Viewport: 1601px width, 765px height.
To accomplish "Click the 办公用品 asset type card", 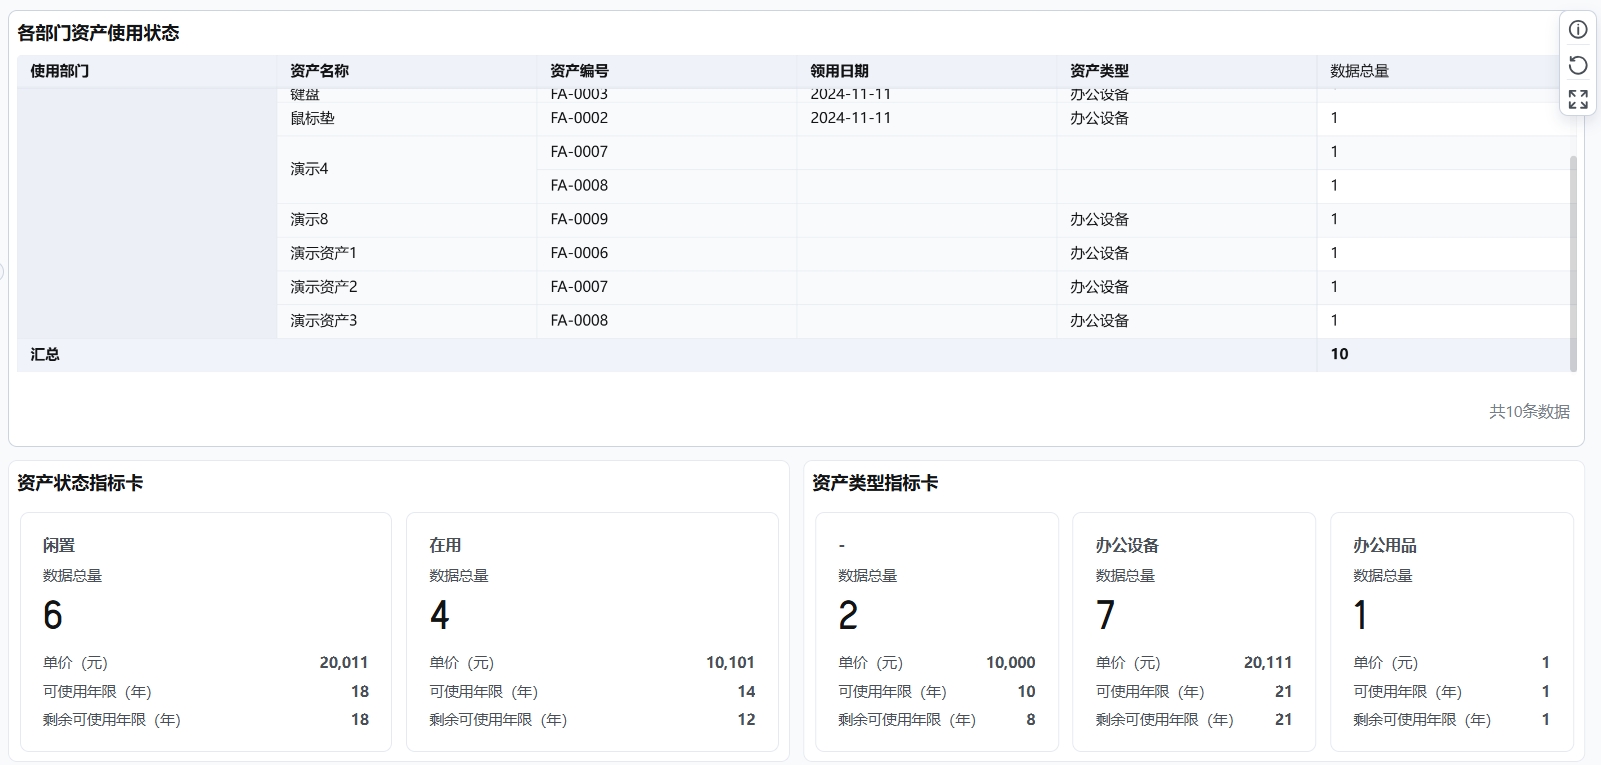I will (x=1451, y=631).
